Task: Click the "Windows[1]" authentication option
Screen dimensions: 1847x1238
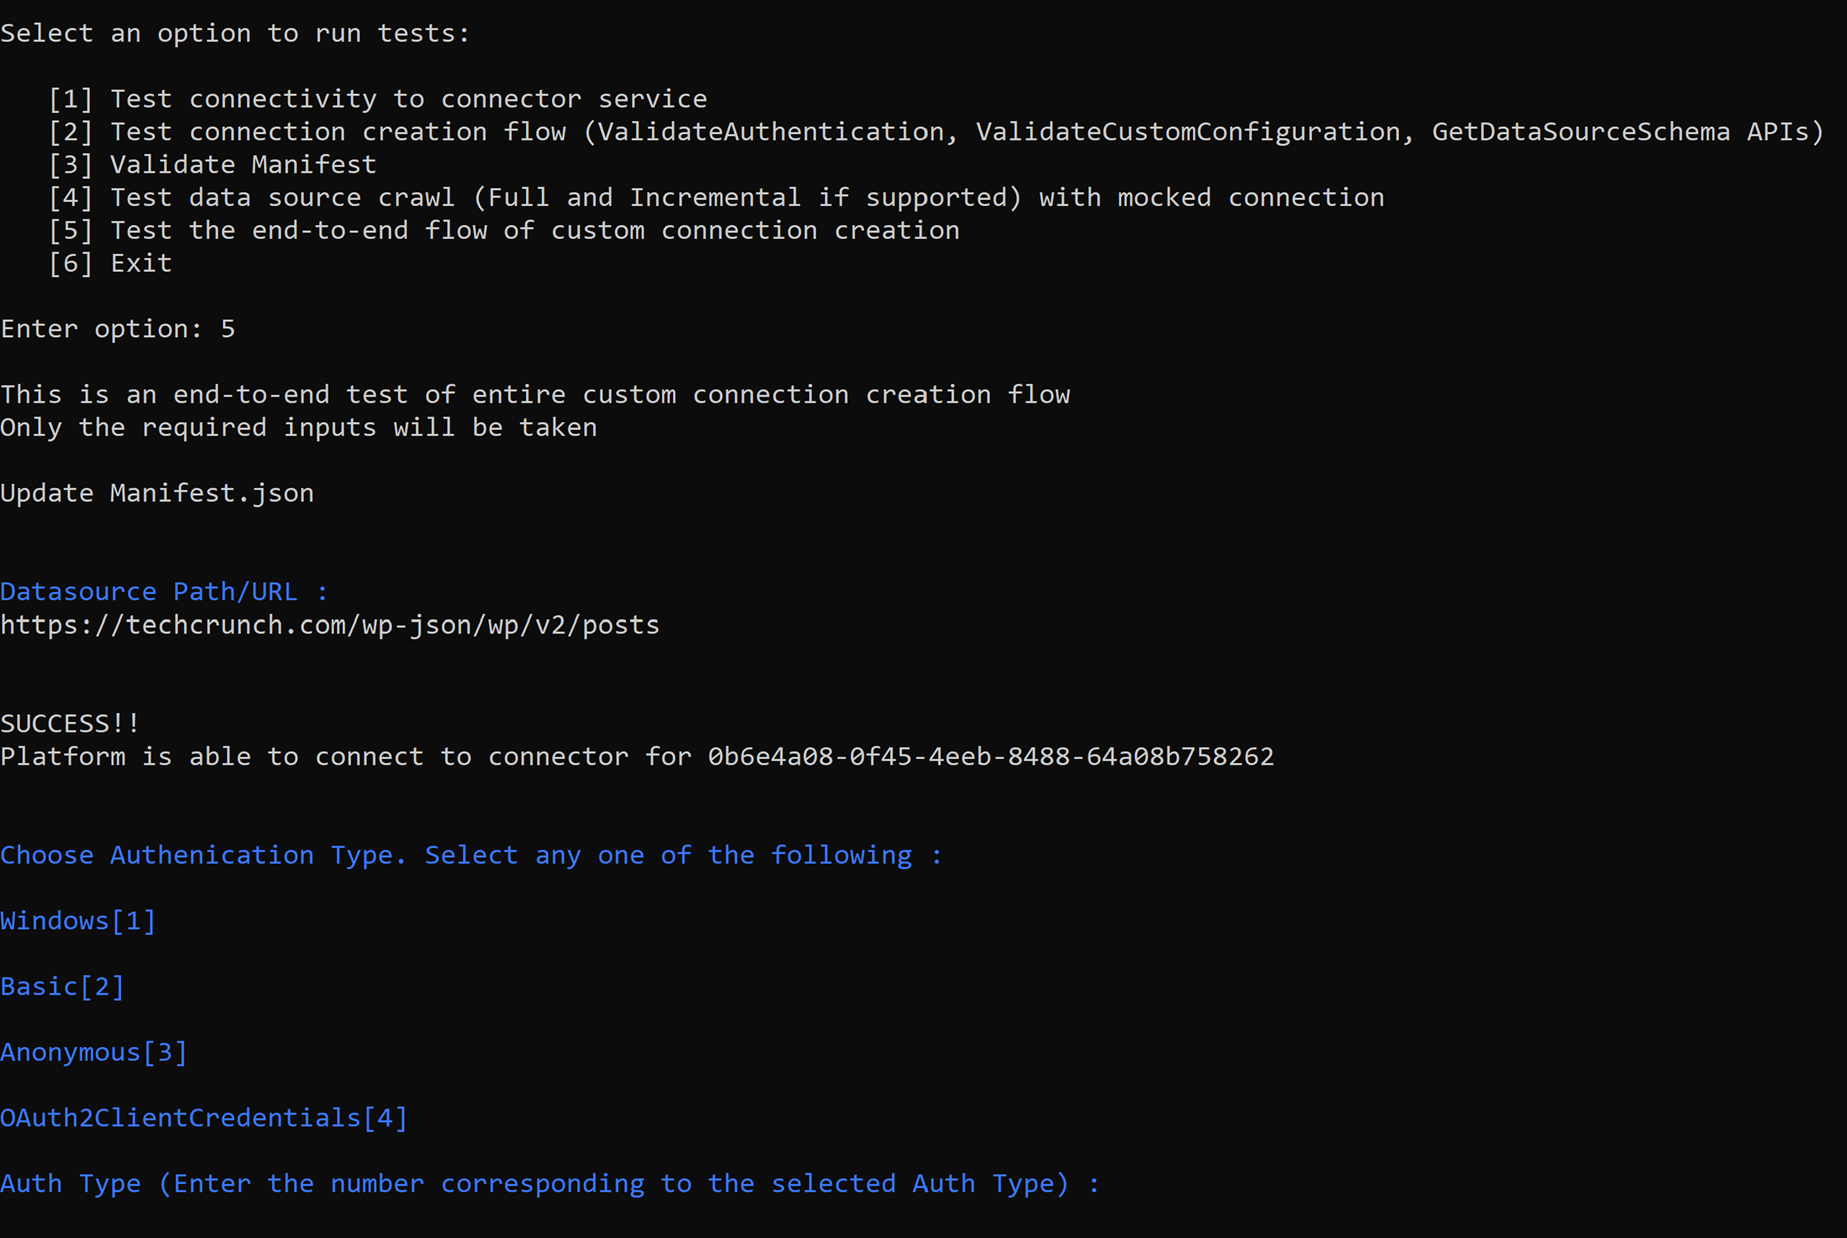Action: 78,921
